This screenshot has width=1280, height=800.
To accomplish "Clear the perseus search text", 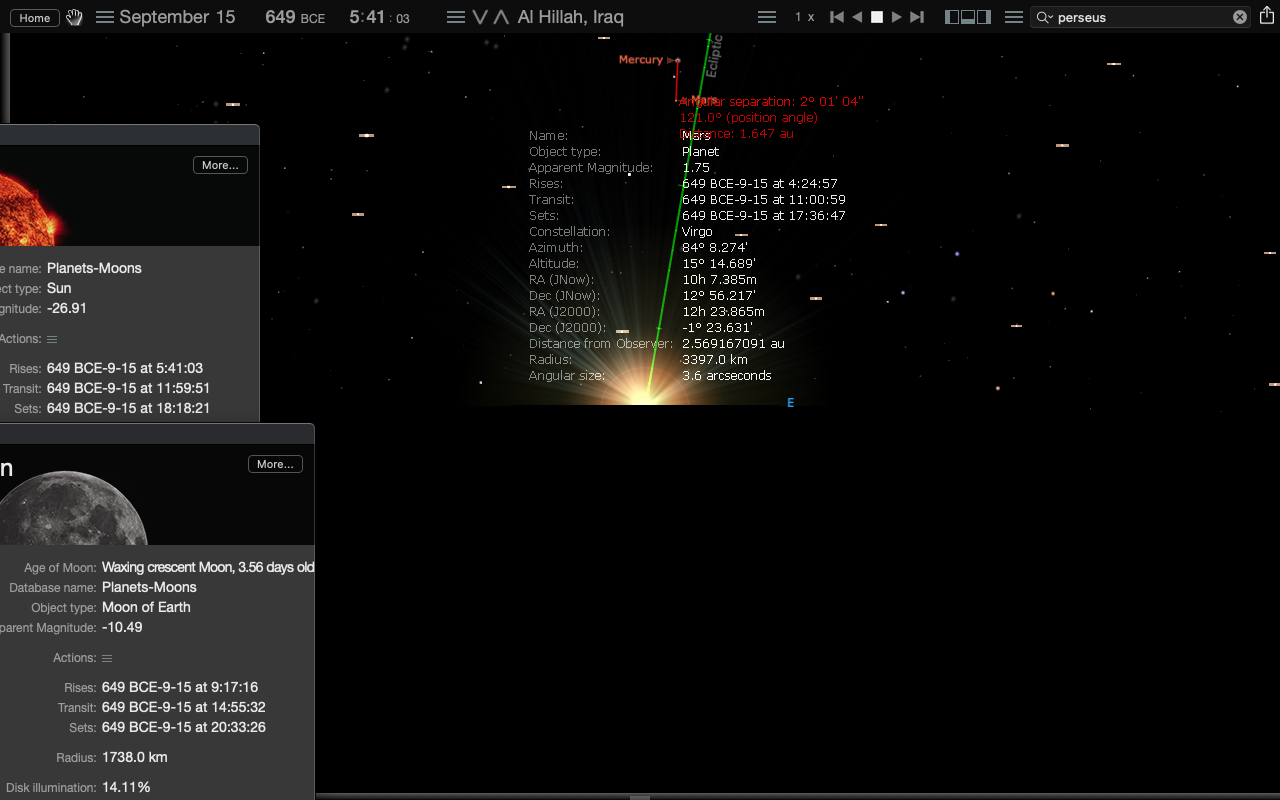I will pyautogui.click(x=1240, y=17).
